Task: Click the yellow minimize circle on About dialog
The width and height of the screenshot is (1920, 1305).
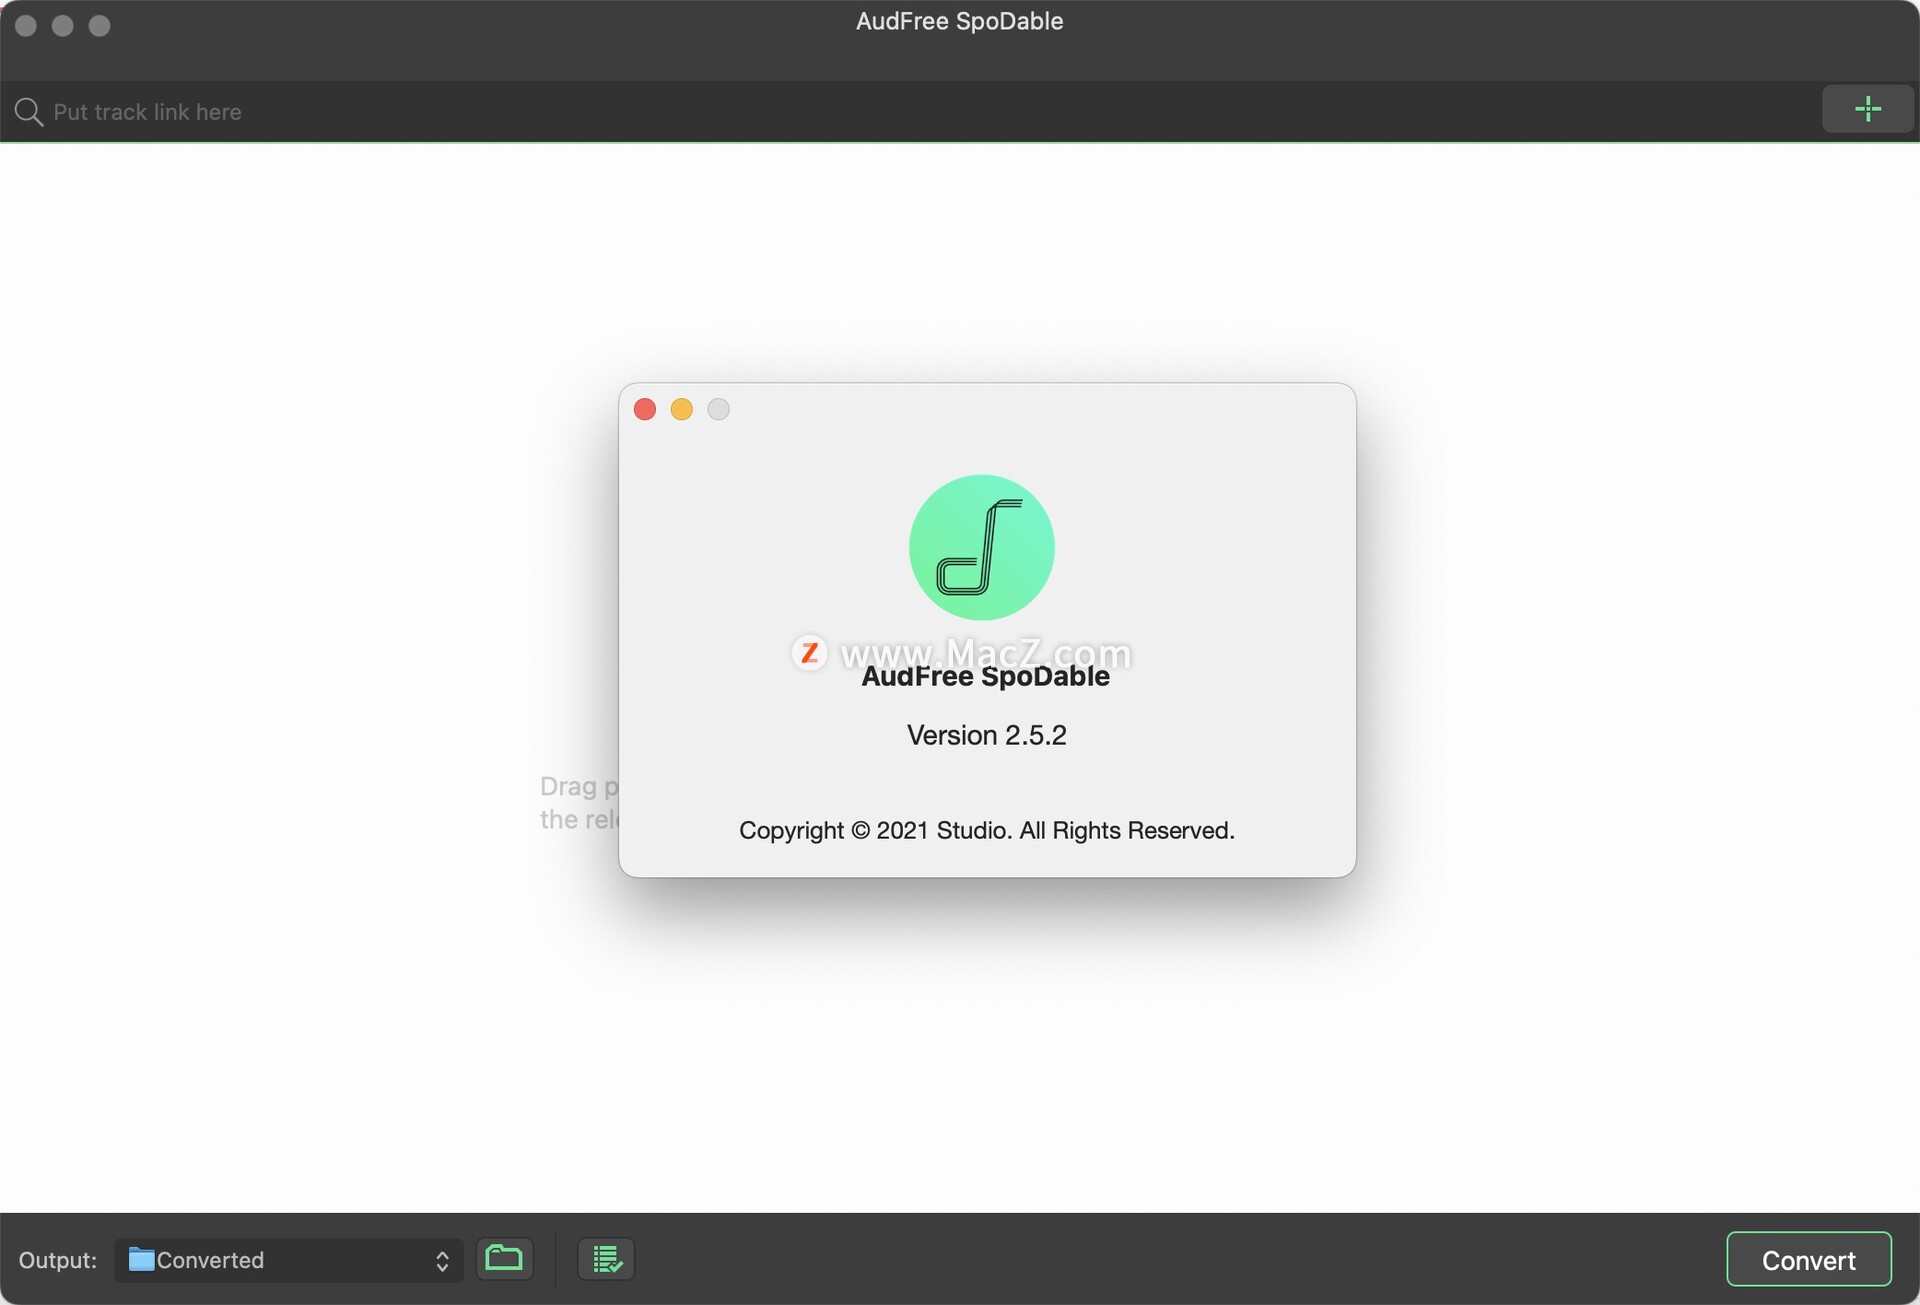Action: (x=681, y=409)
